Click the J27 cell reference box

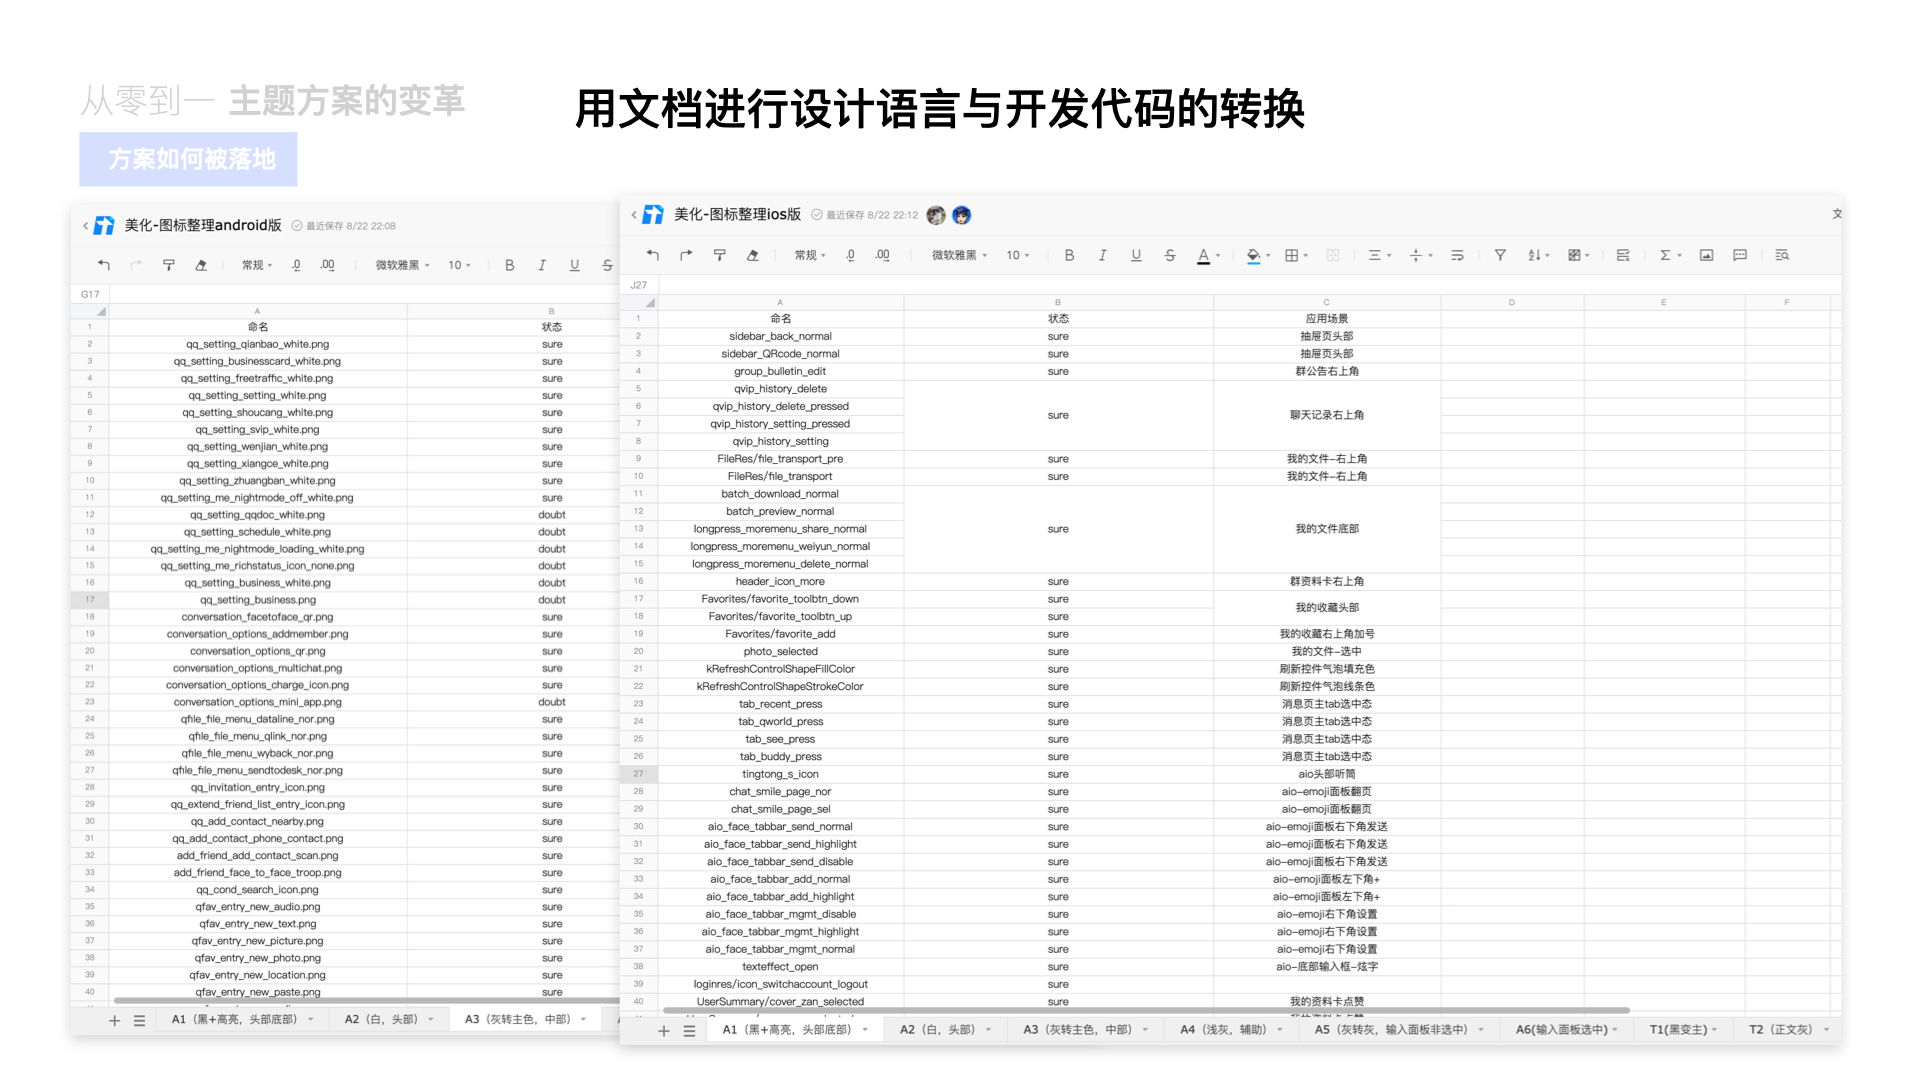point(639,285)
